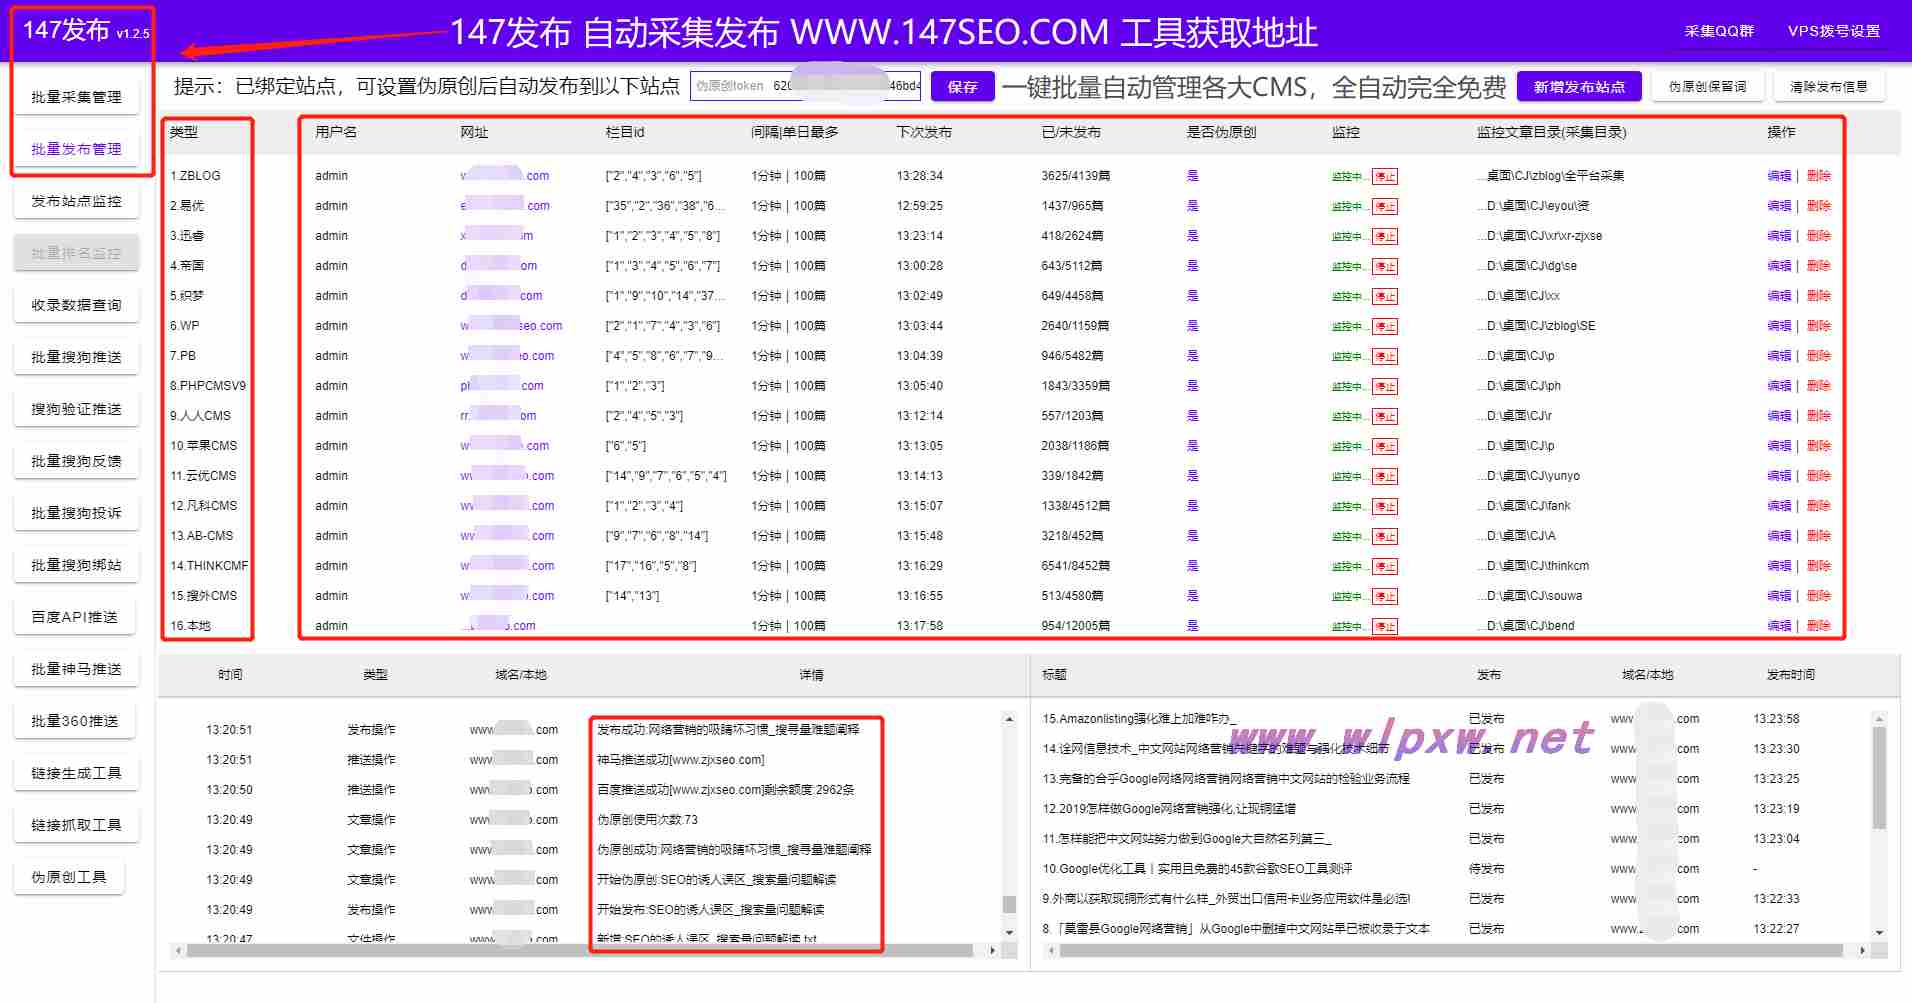
Task: Edit the 1.ZBLOG site entry
Action: (x=1779, y=176)
